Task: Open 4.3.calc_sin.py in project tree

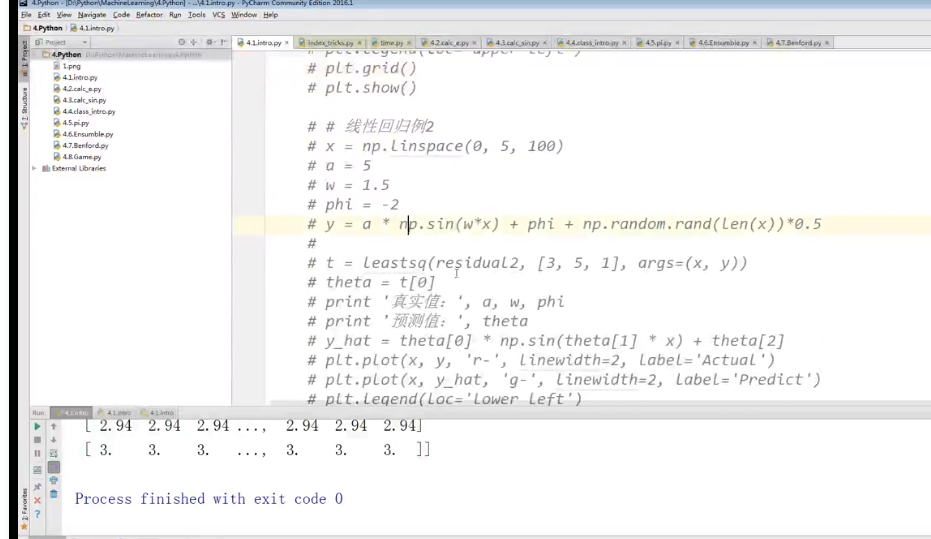Action: tap(80, 100)
